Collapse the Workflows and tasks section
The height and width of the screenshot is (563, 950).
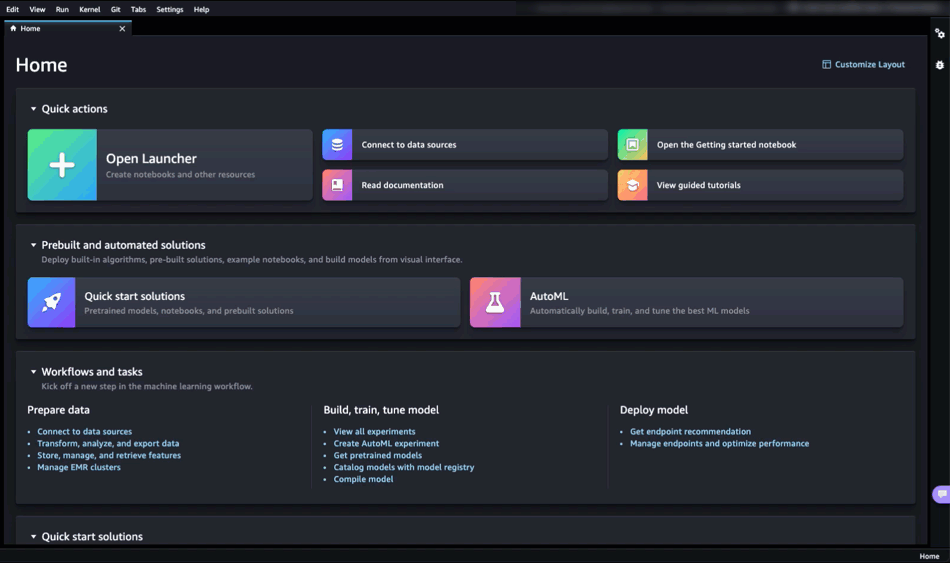click(x=33, y=372)
